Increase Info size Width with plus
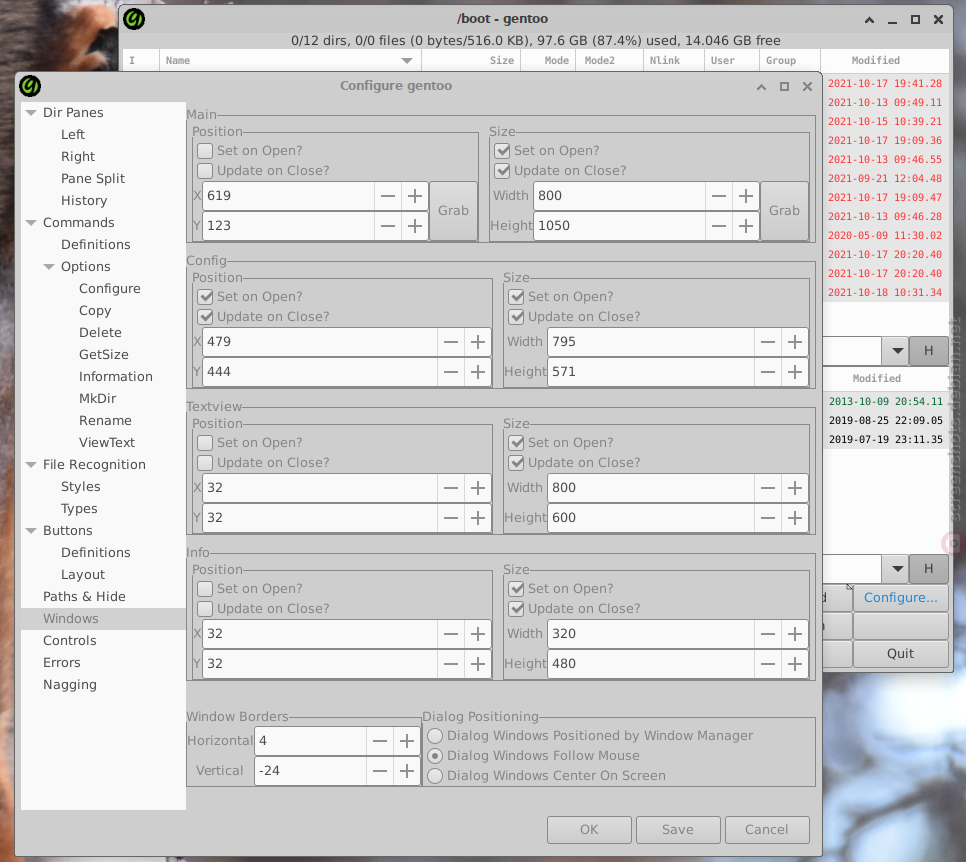The height and width of the screenshot is (862, 966). (795, 634)
